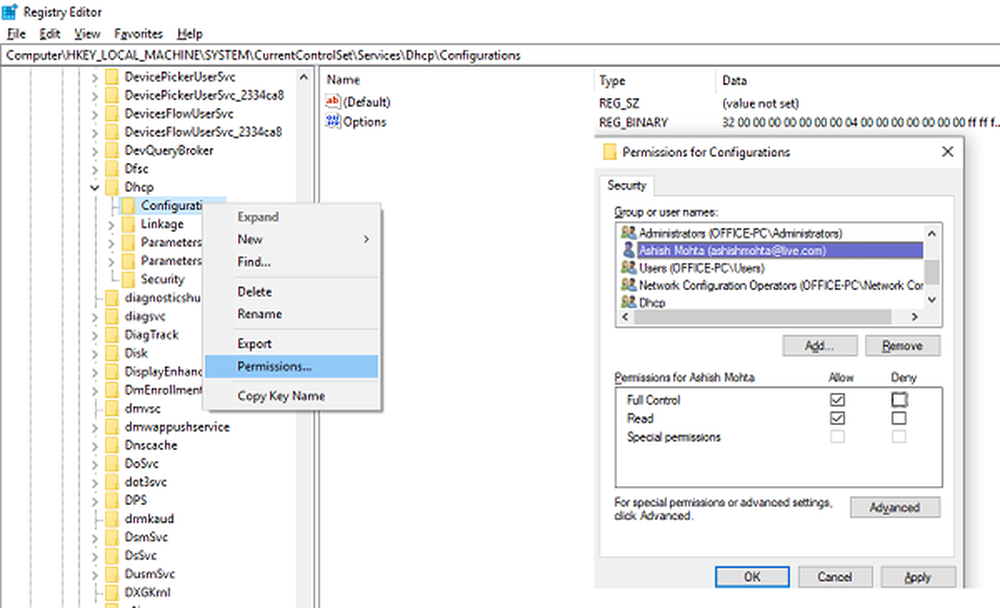Viewport: 1000px width, 608px height.
Task: Expand the DevicePickerUserSvc tree node
Action: point(95,77)
